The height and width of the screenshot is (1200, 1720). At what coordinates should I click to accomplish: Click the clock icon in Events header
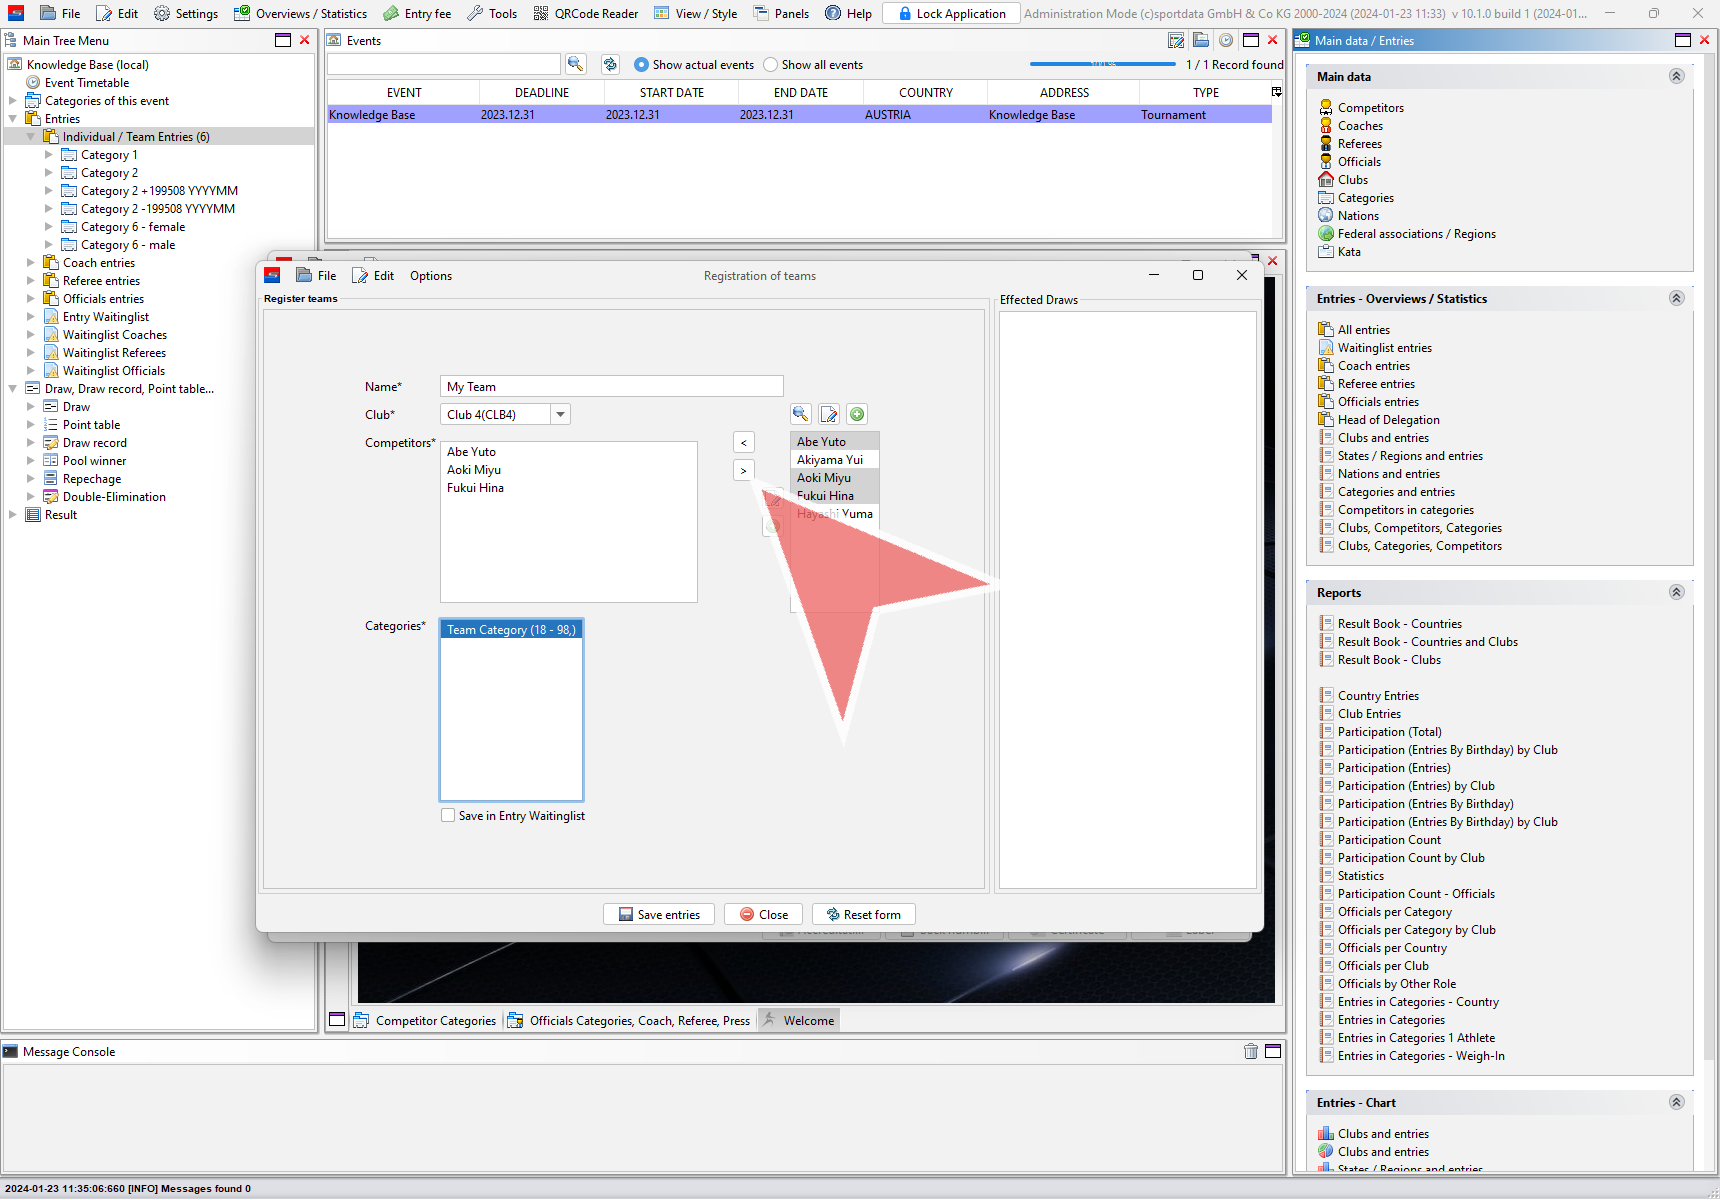point(1225,40)
